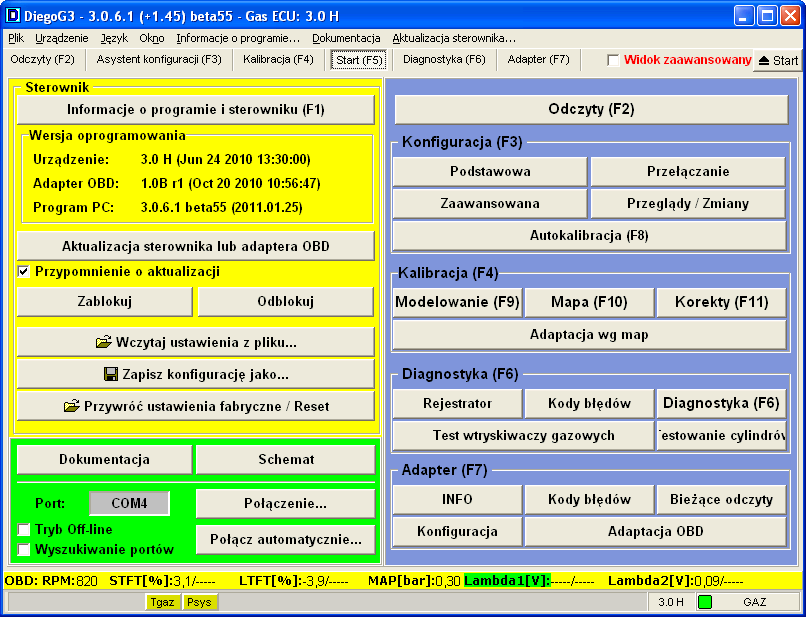The width and height of the screenshot is (806, 617).
Task: Run Test wtryskiwaczy gazowych
Action: coord(523,435)
